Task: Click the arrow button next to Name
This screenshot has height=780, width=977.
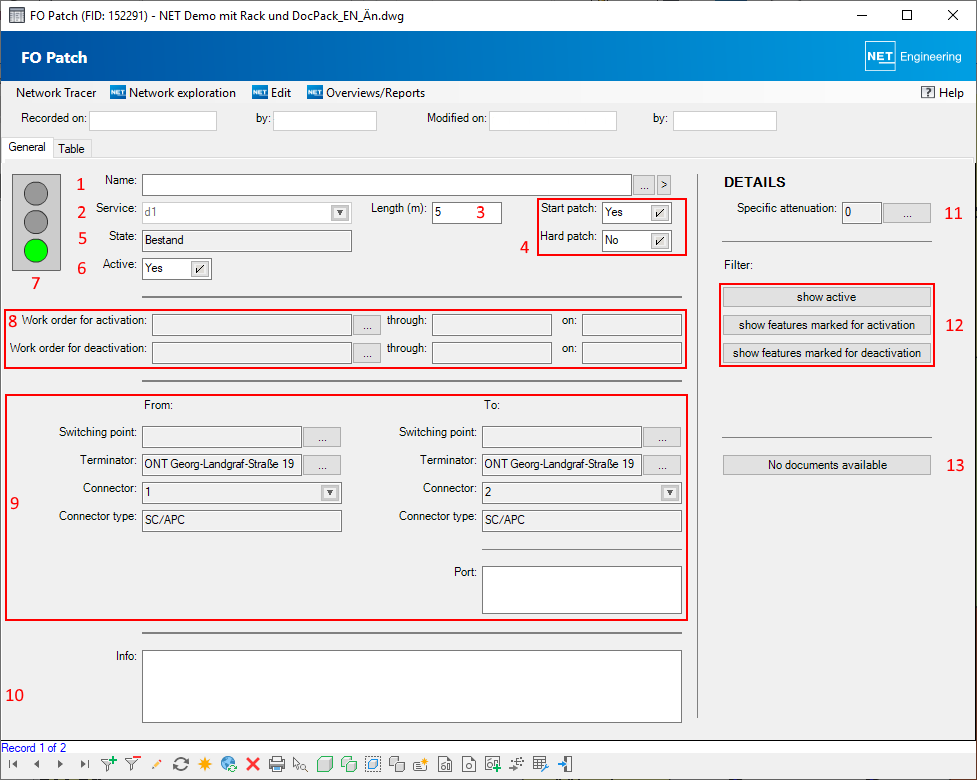Action: click(664, 185)
